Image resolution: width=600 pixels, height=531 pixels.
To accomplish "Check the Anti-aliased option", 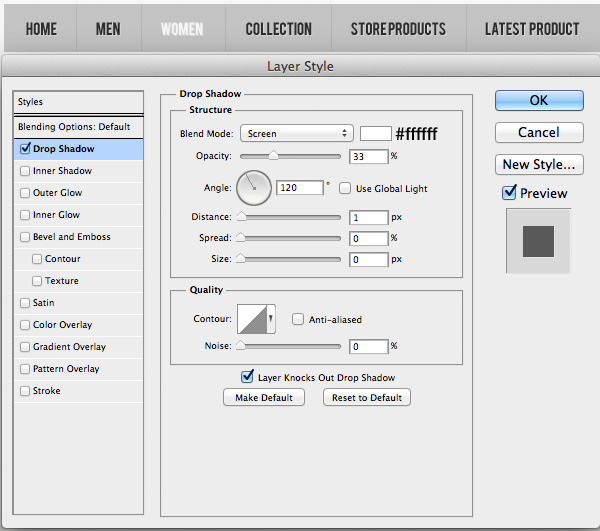I will [x=298, y=319].
